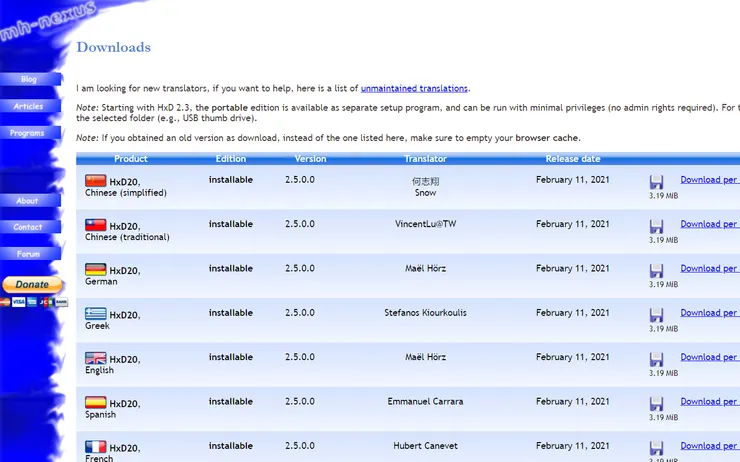
Task: Click Download link for Chinese simplified HxD
Action: click(x=710, y=180)
